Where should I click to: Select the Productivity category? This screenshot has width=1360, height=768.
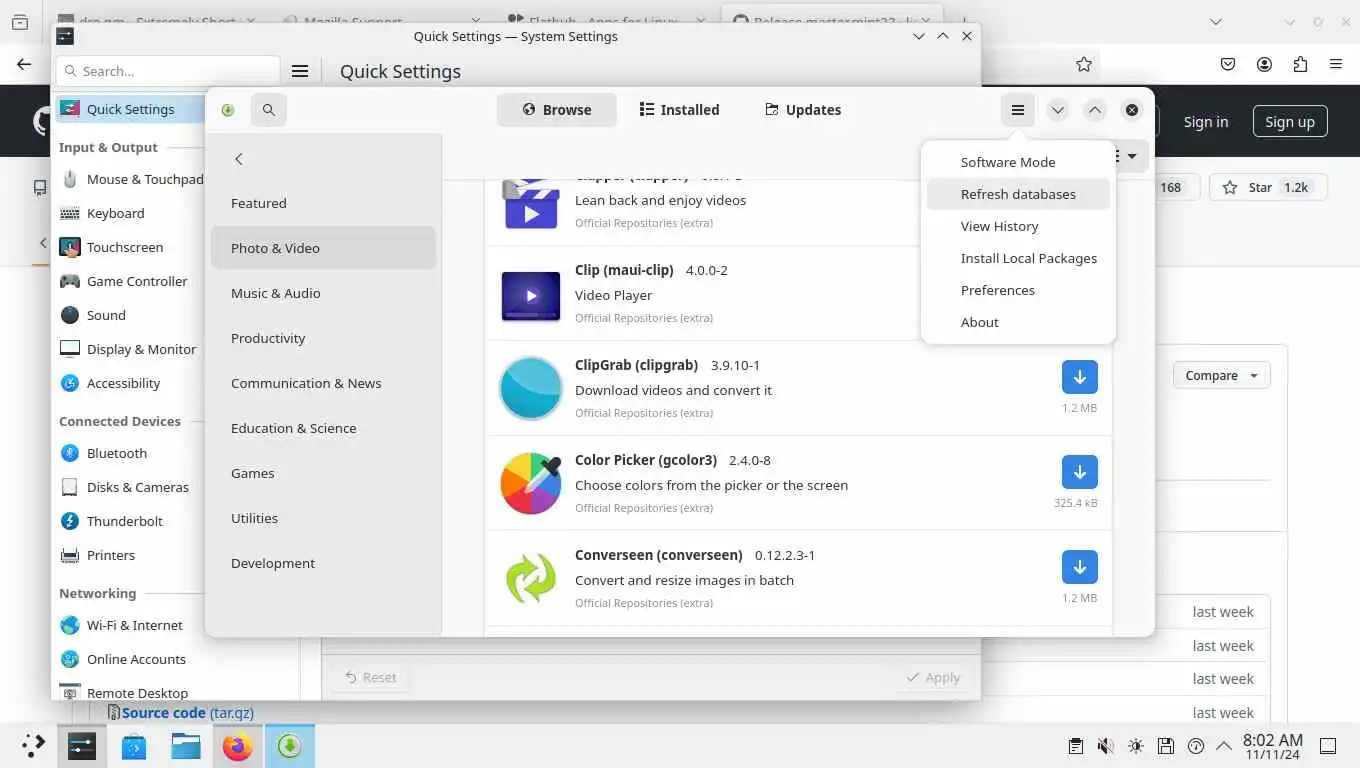[323, 338]
